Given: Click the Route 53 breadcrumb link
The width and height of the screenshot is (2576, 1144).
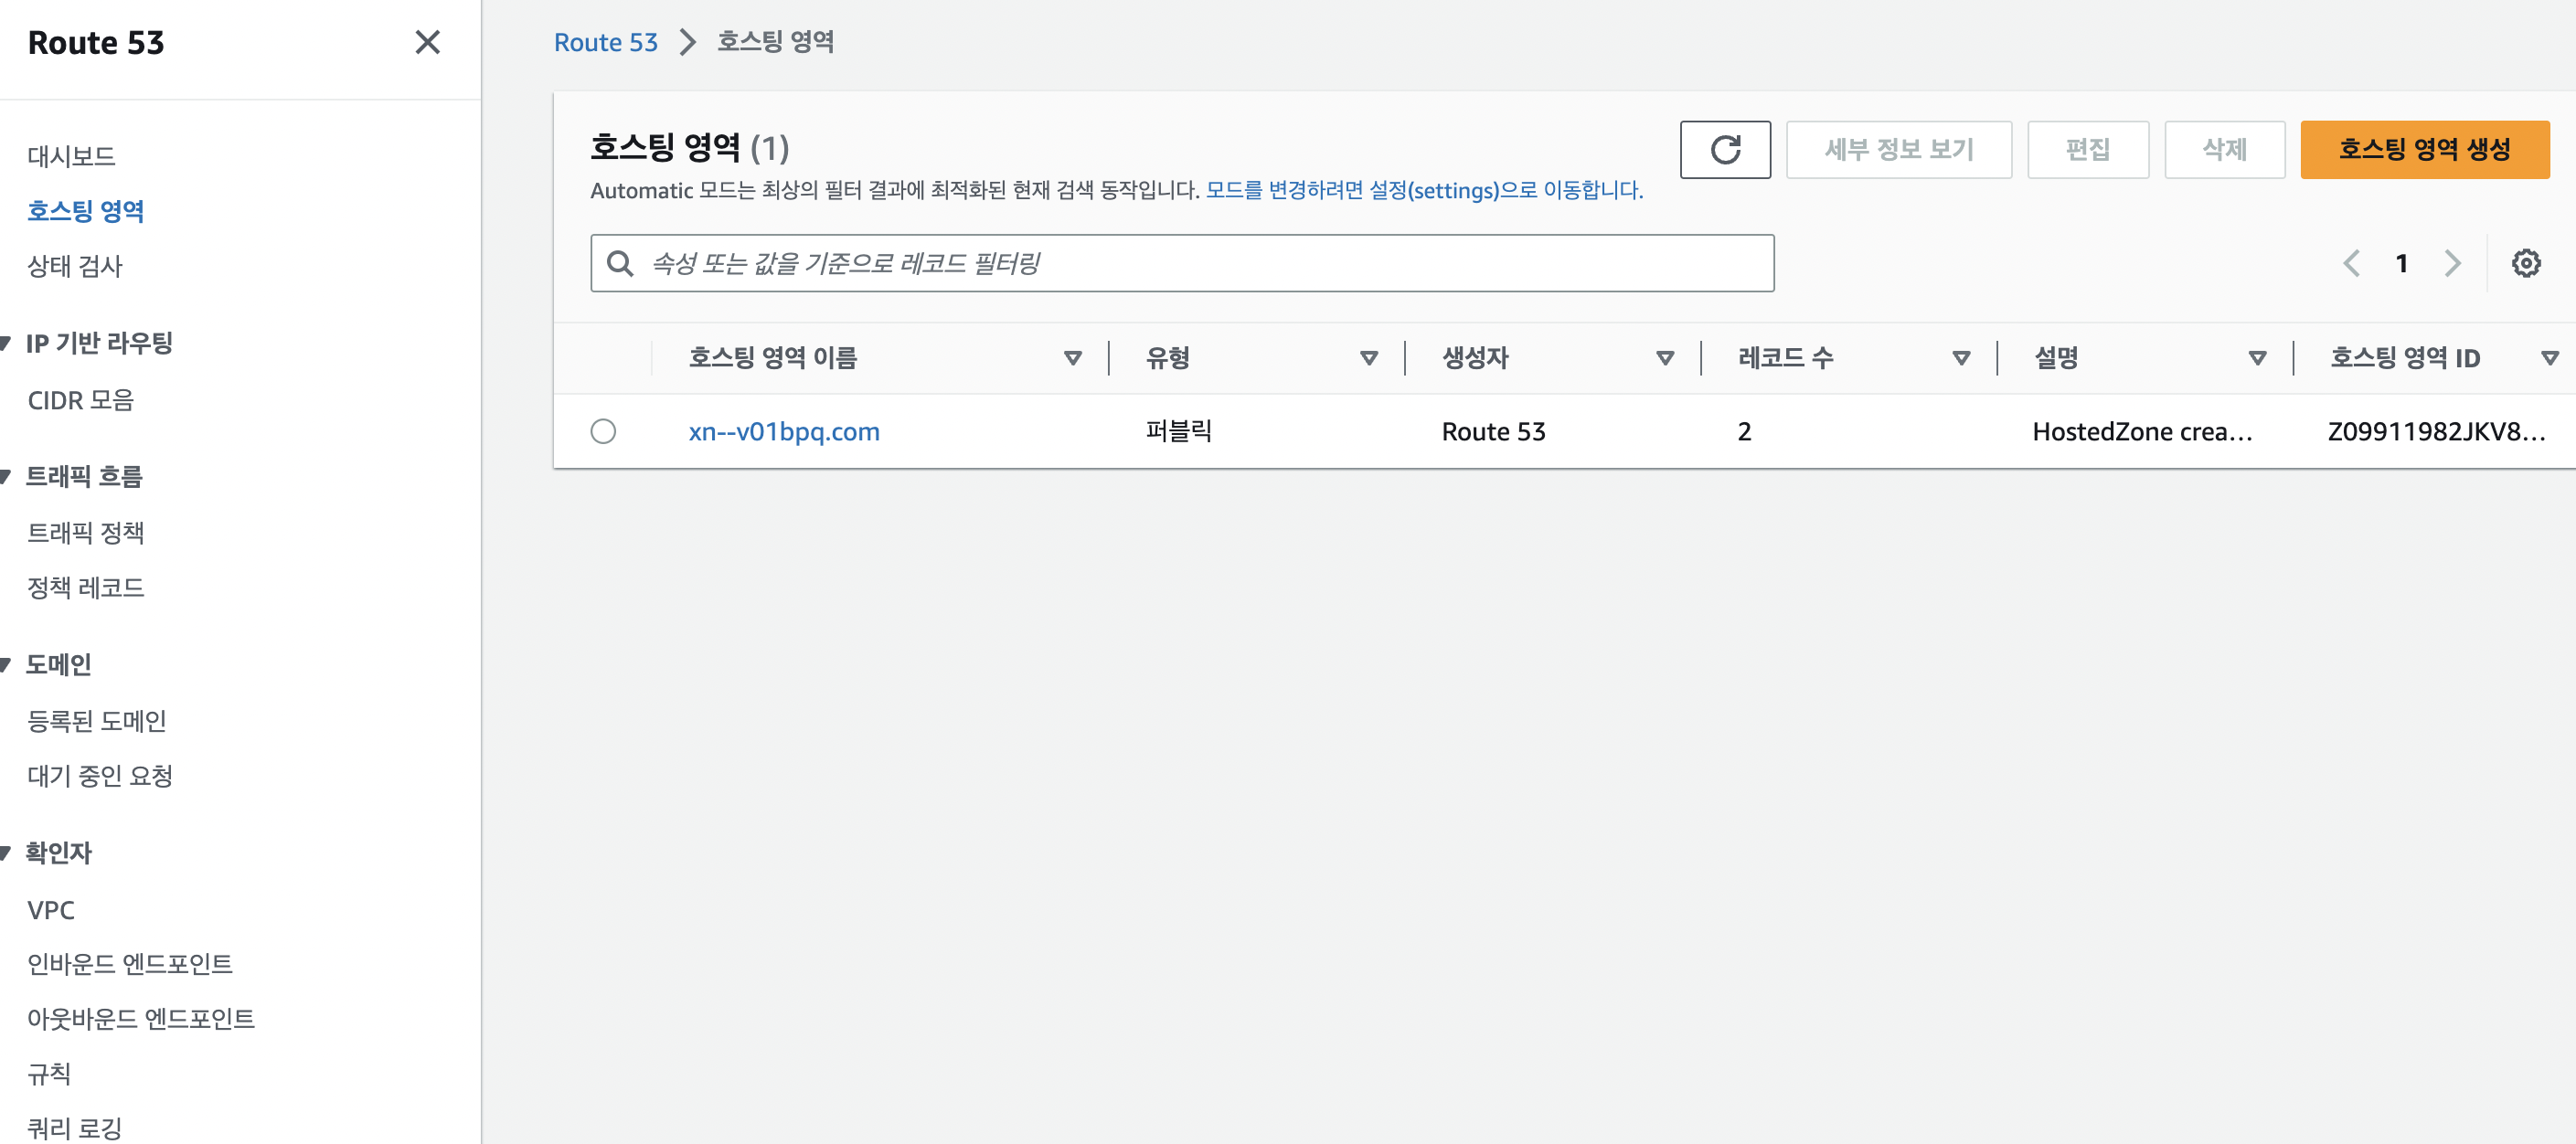Looking at the screenshot, I should pyautogui.click(x=605, y=42).
